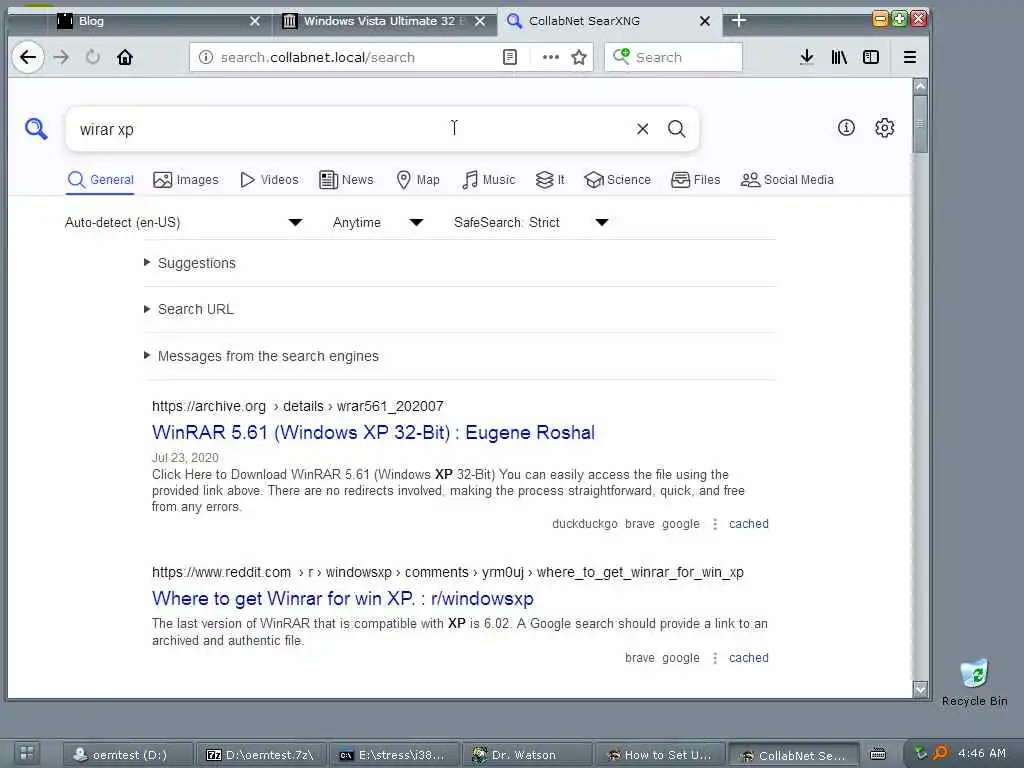Click the taskbar start menu icon
The width and height of the screenshot is (1024, 768).
(x=27, y=754)
